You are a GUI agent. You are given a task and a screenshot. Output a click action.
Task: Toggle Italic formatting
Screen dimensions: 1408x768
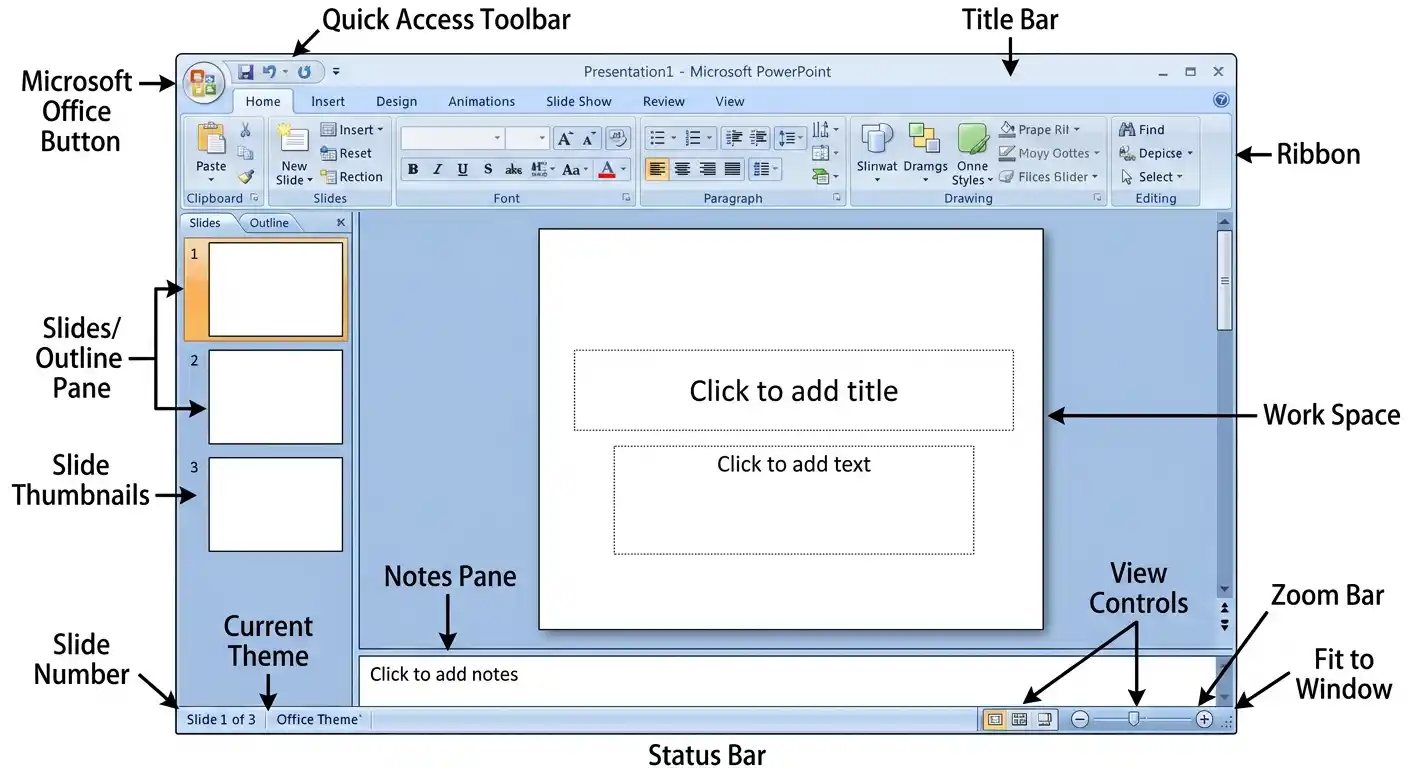click(437, 169)
